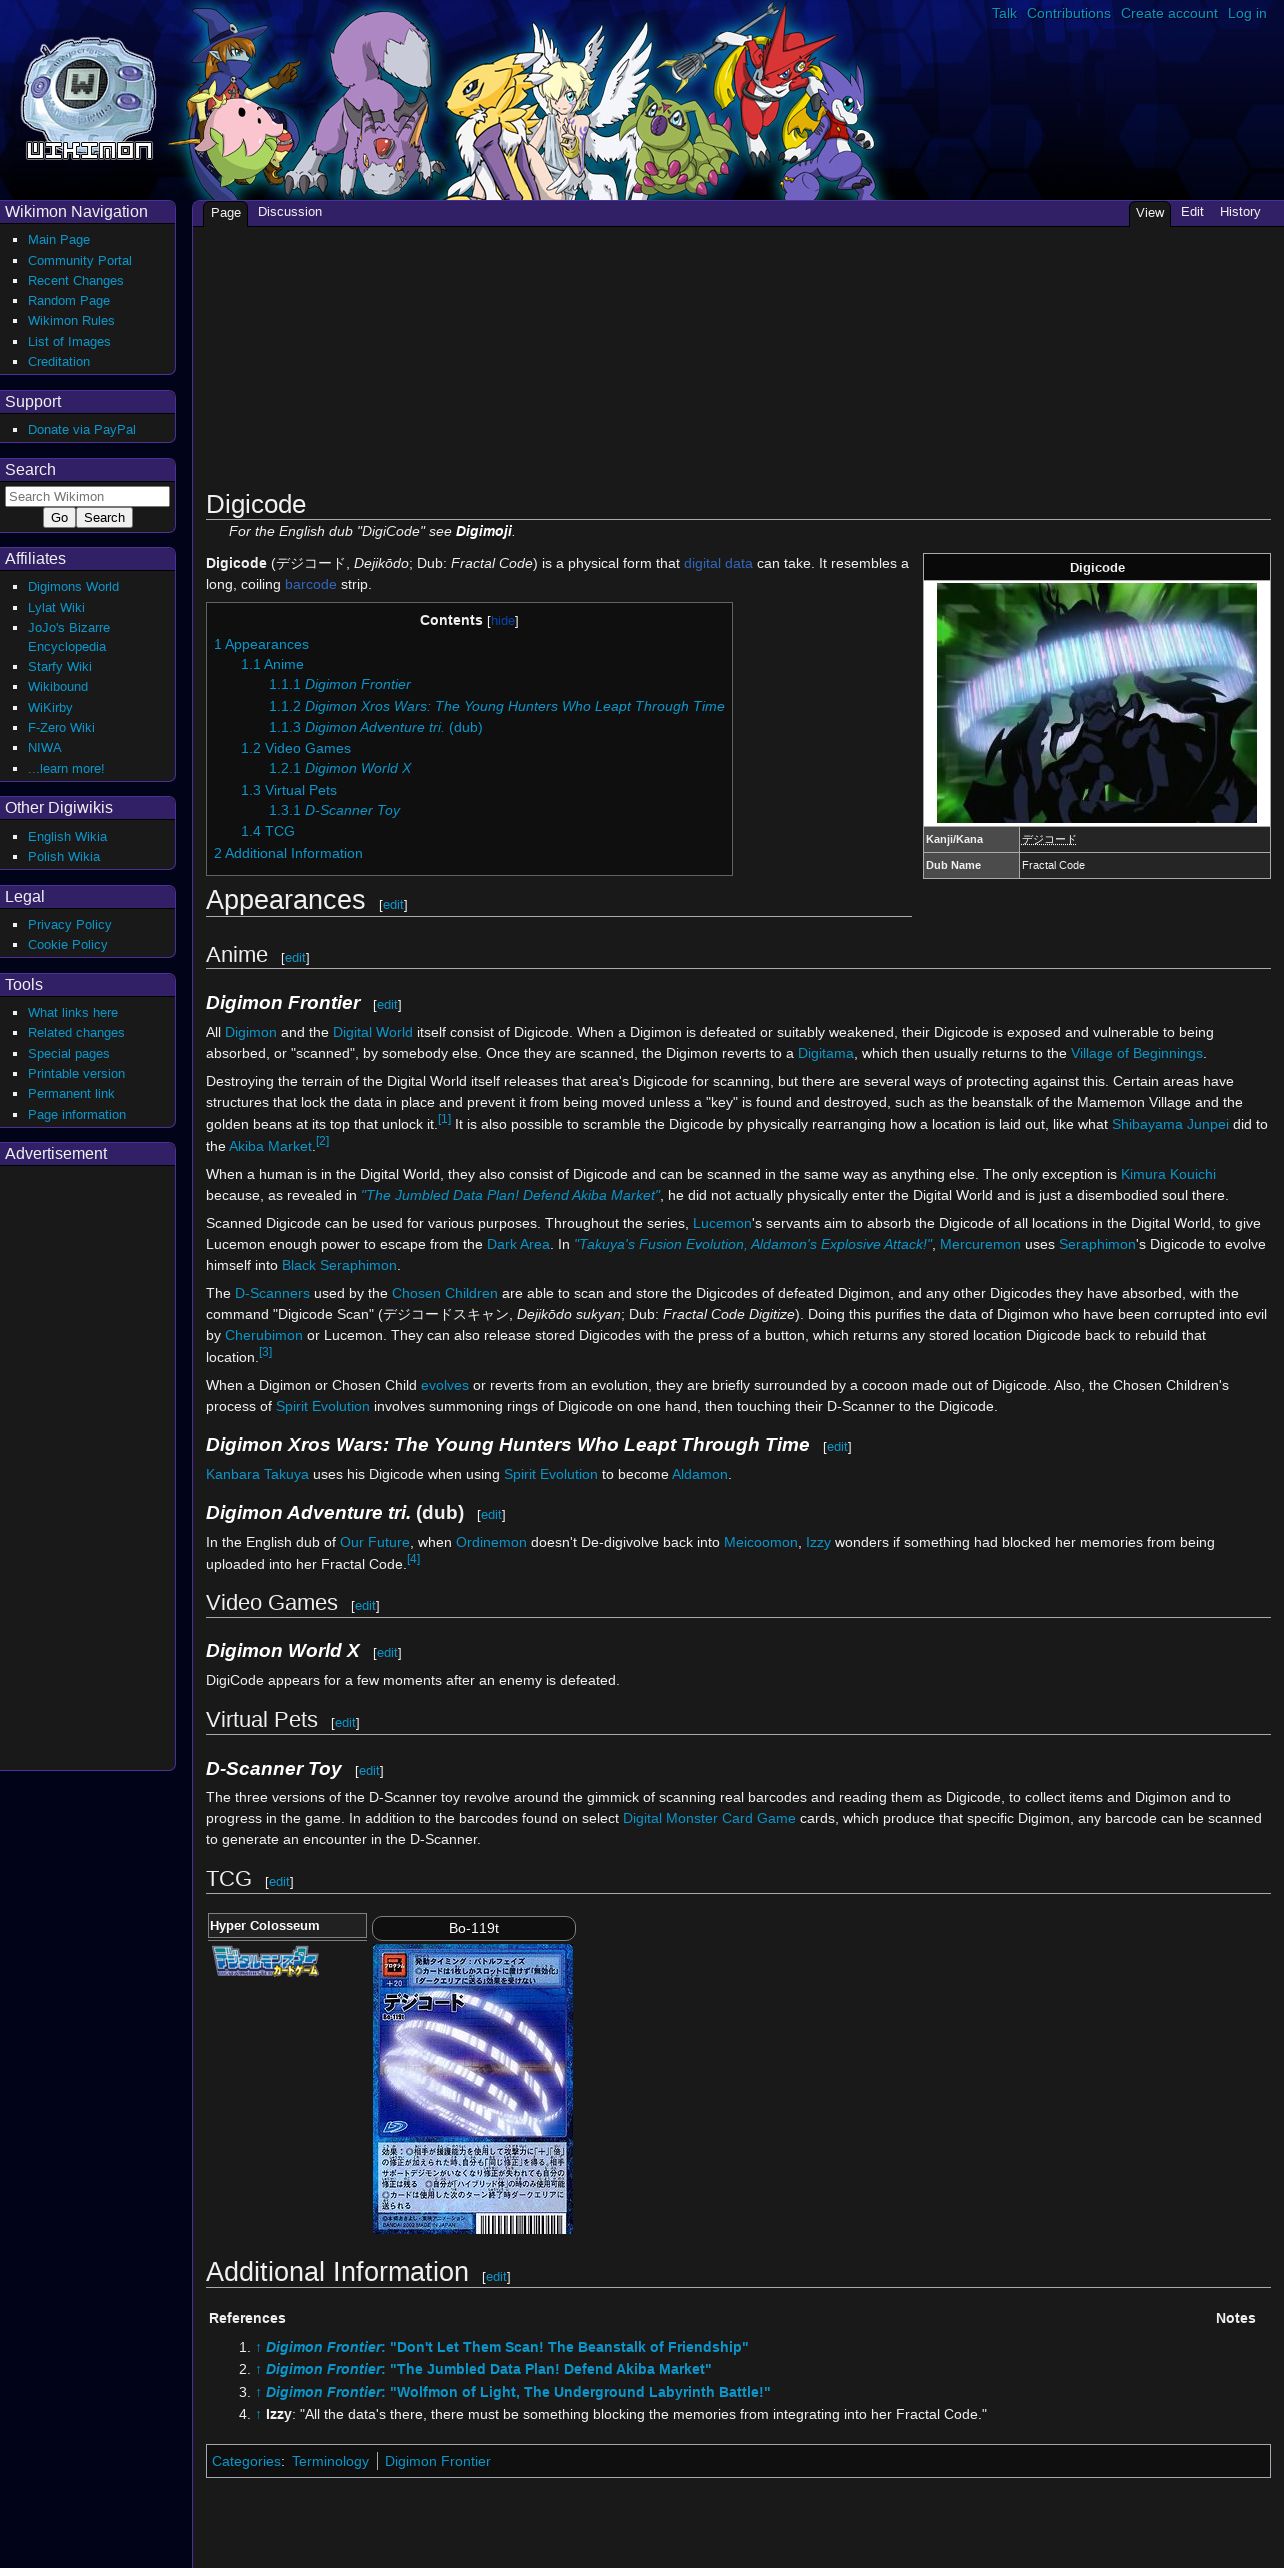1284x2568 pixels.
Task: Open Printable version link
Action: point(76,1074)
